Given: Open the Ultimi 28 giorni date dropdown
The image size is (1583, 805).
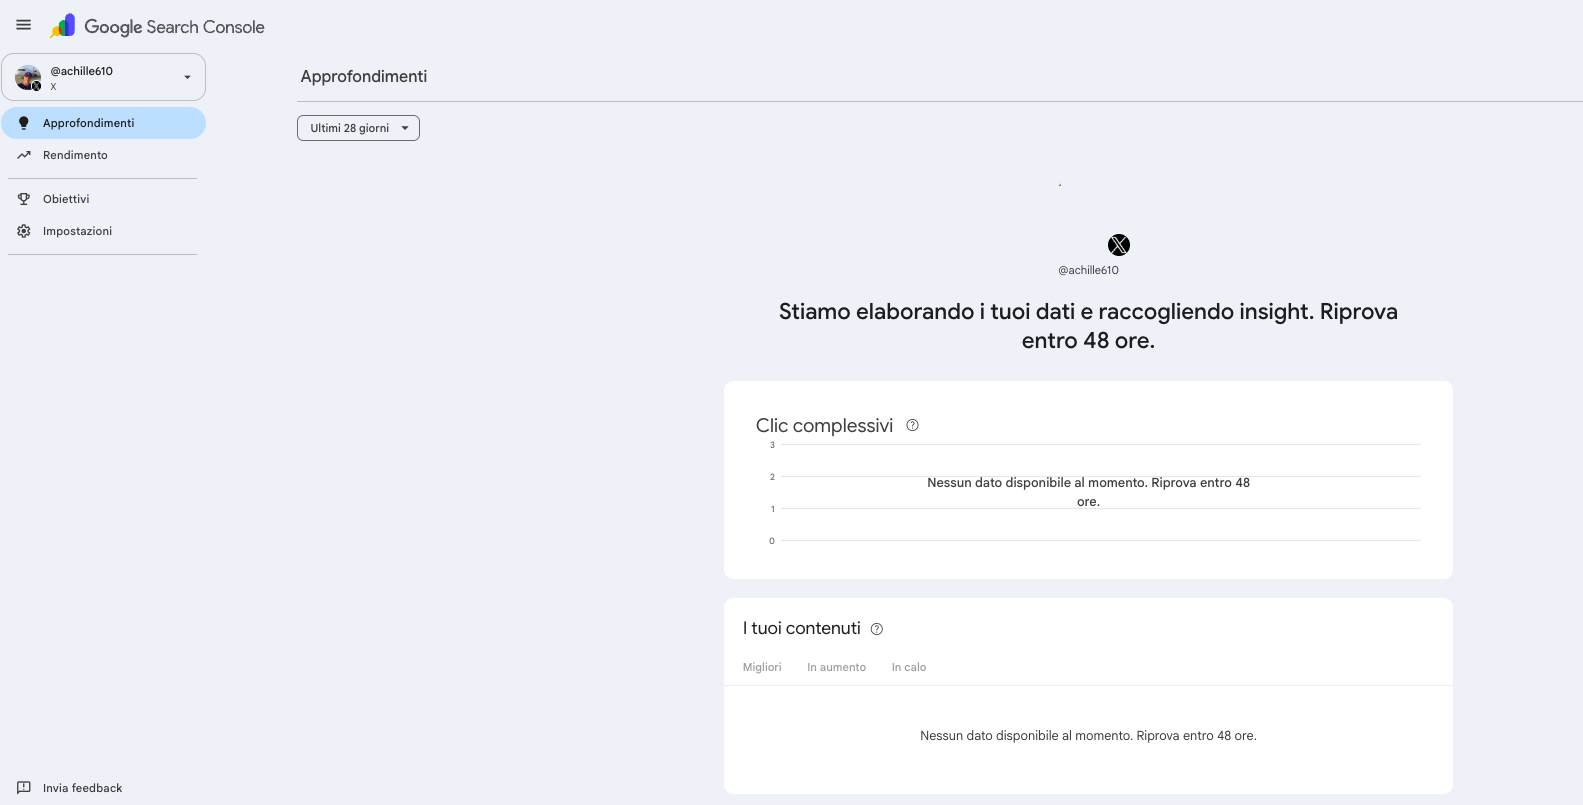Looking at the screenshot, I should (358, 128).
